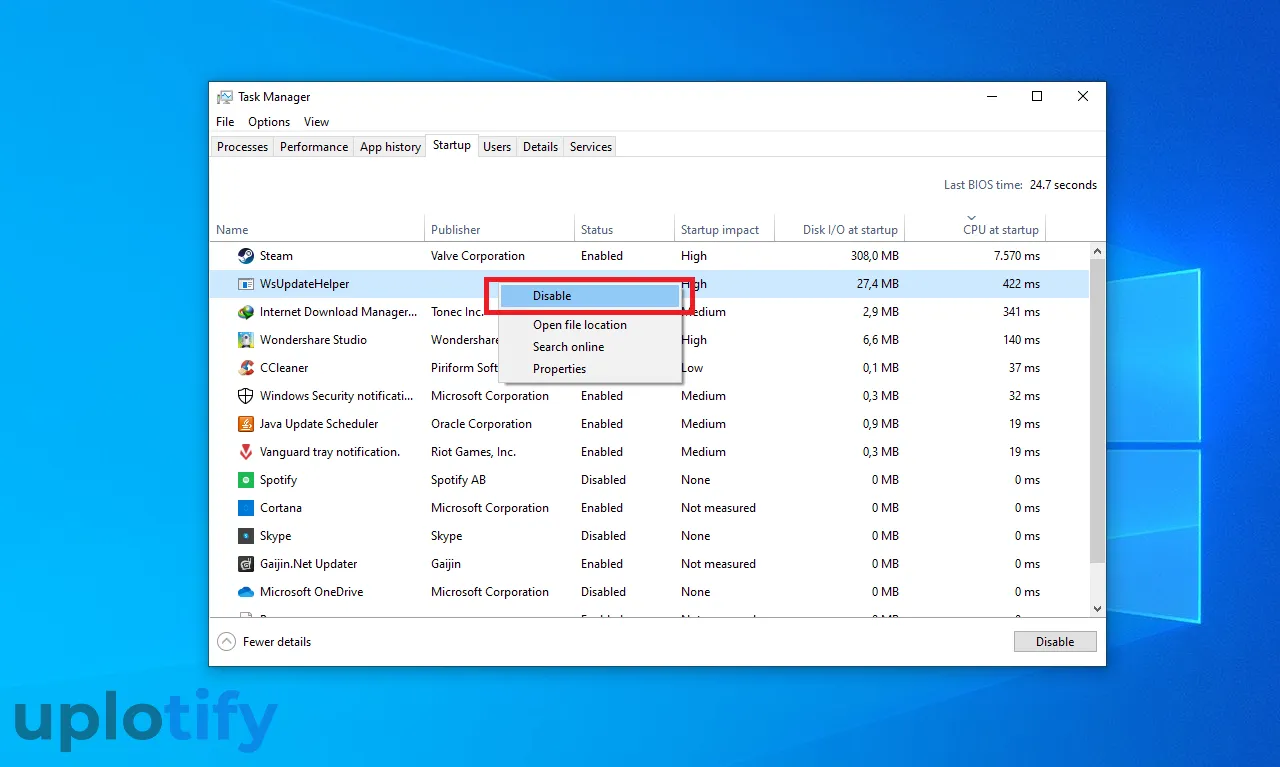This screenshot has height=767, width=1280.
Task: Click the Skype icon
Action: click(246, 536)
